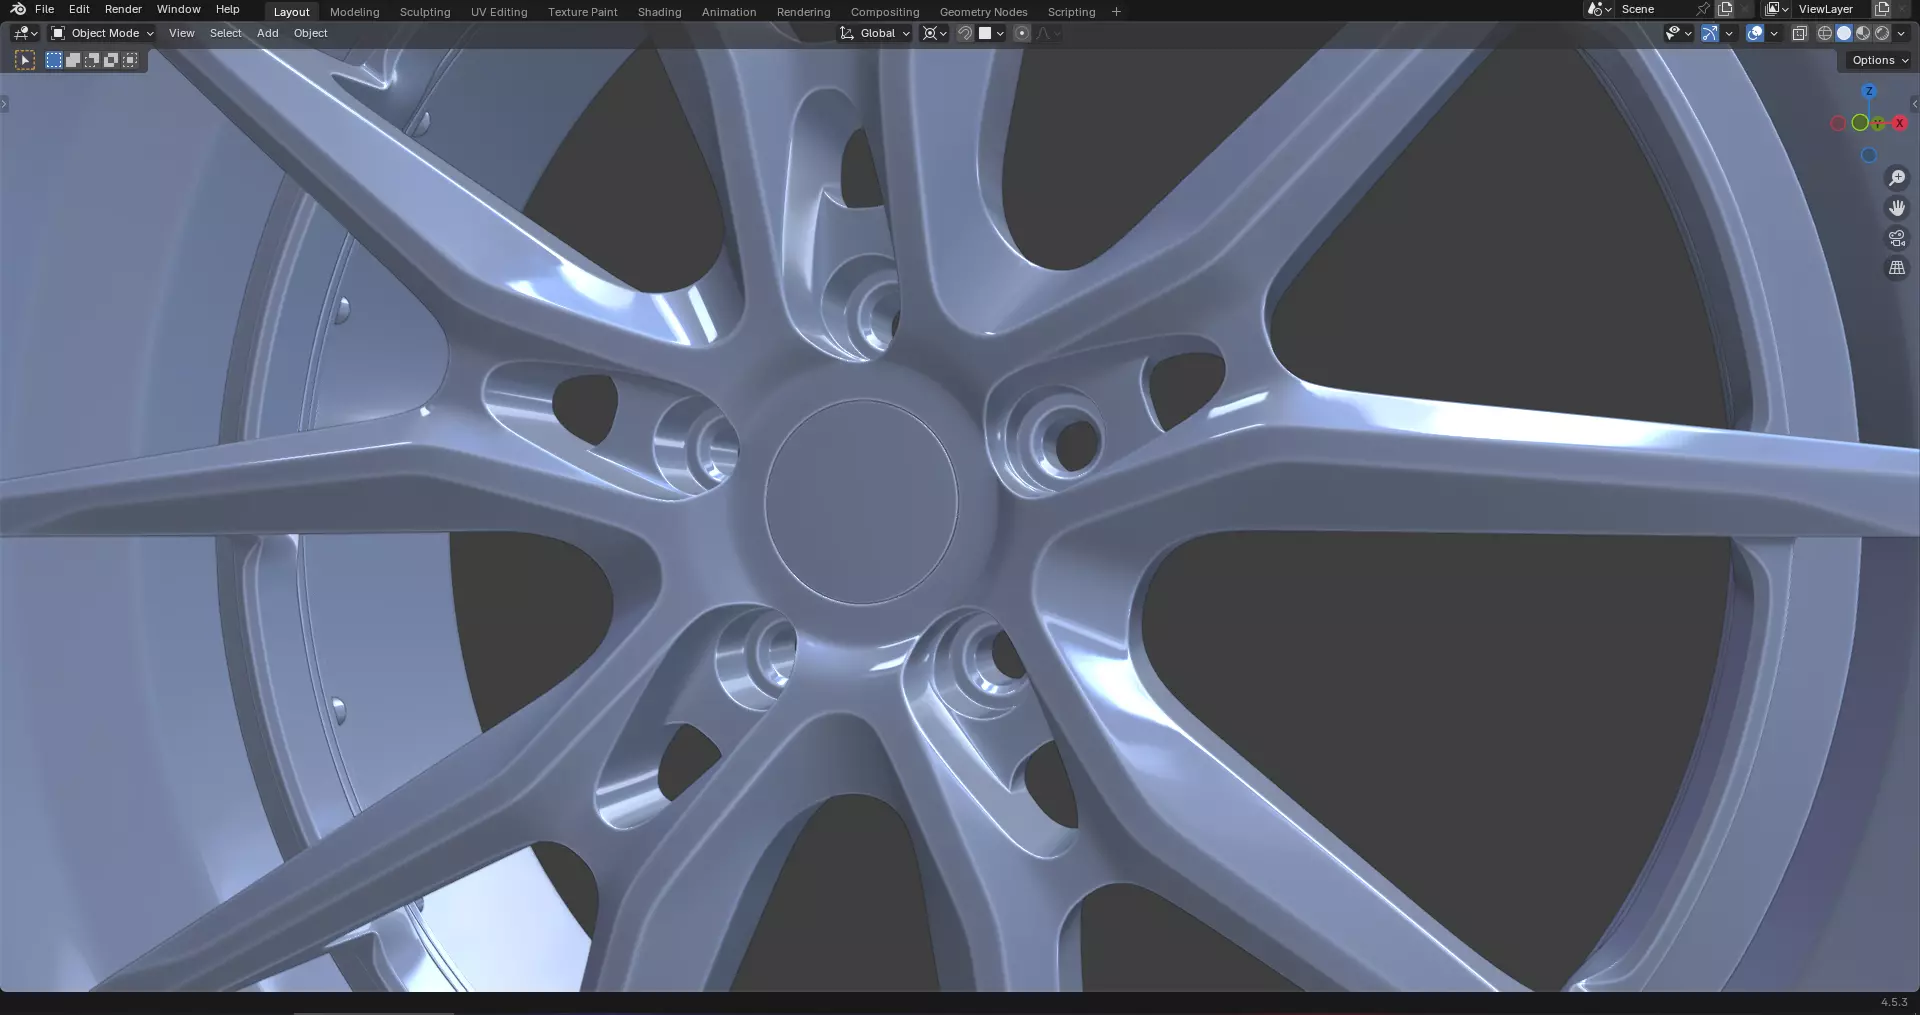Open the viewport Object menu
1920x1015 pixels.
(310, 33)
